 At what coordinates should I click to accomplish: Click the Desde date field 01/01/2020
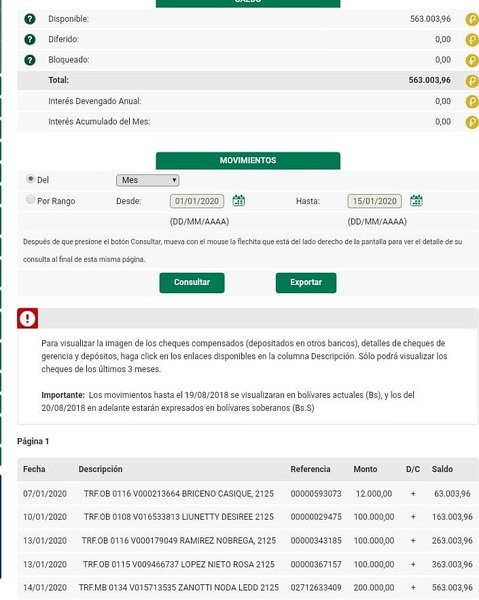tap(197, 201)
